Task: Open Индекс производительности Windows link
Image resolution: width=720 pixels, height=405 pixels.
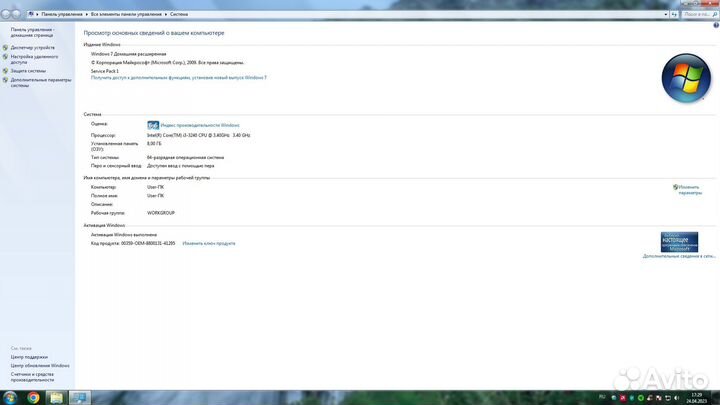Action: tap(201, 125)
